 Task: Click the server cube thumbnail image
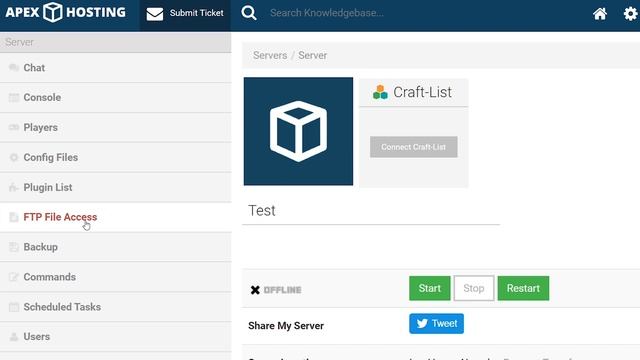pyautogui.click(x=298, y=131)
